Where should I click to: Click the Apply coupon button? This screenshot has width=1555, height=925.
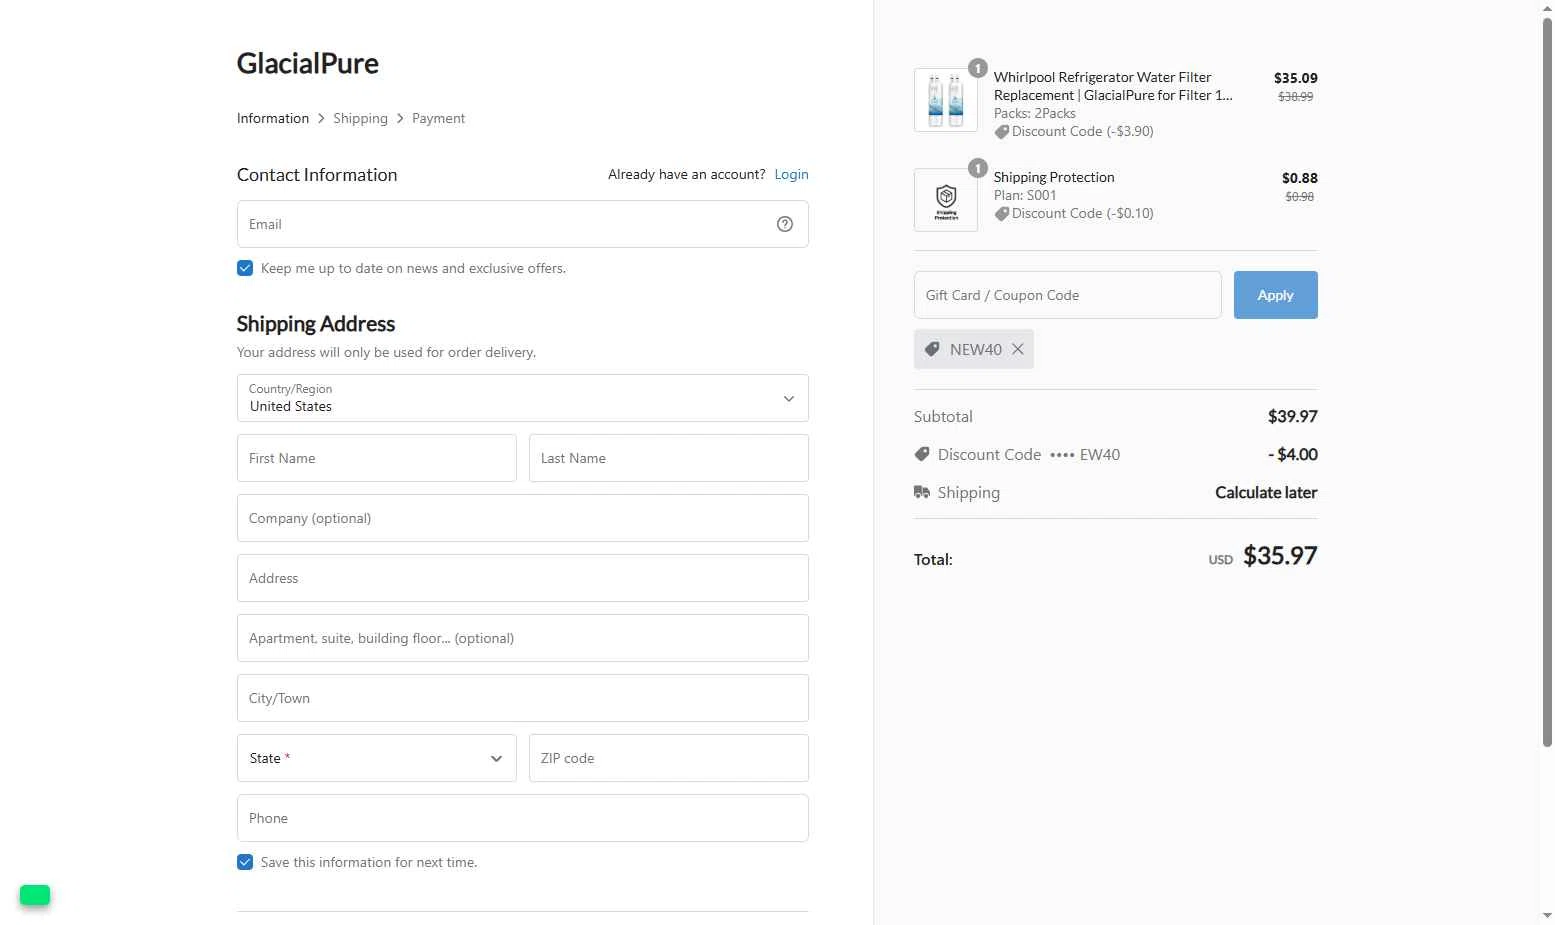(1275, 295)
